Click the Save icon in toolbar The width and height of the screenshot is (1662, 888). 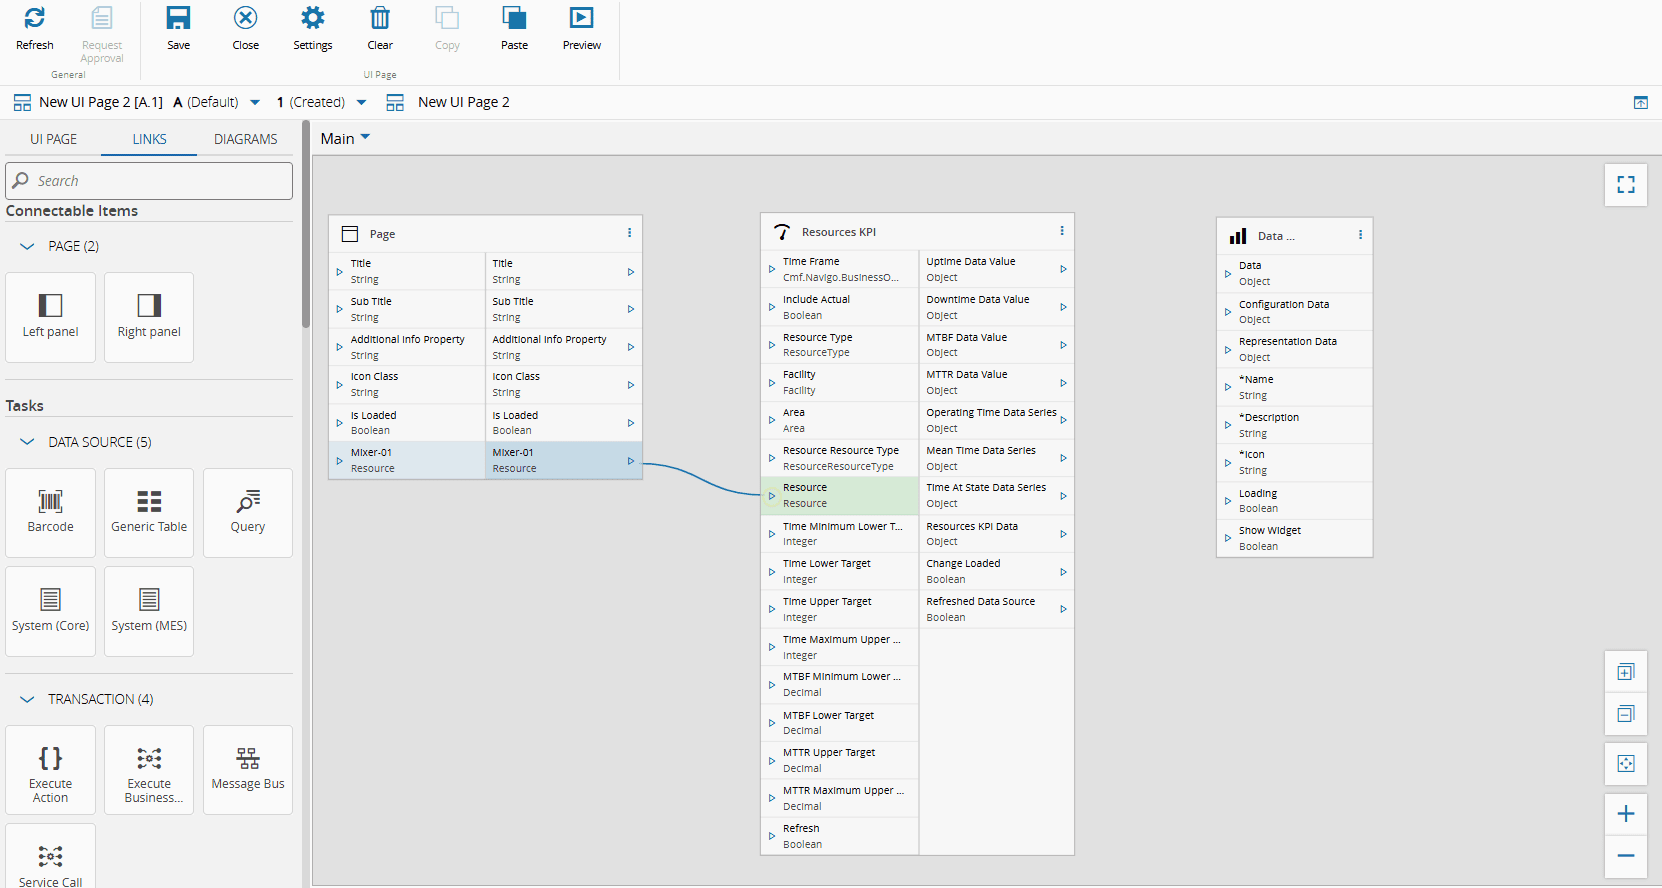(178, 19)
